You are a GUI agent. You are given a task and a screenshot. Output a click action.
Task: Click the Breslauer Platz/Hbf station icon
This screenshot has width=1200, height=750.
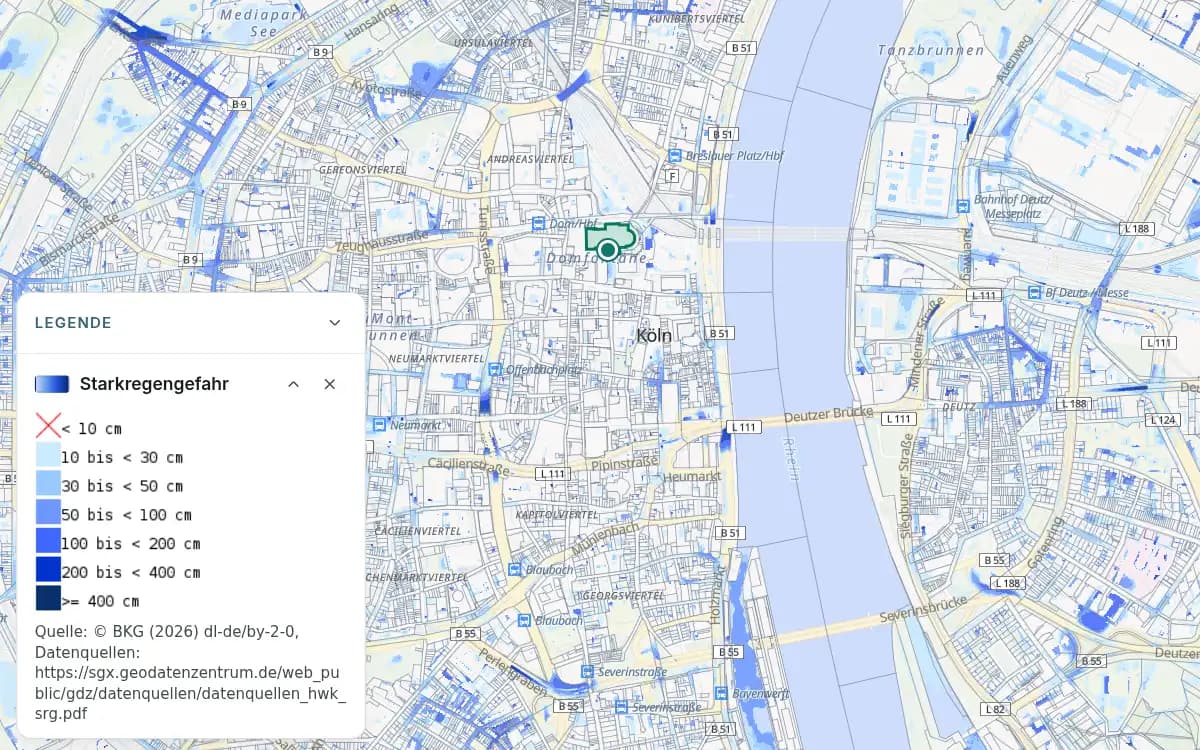tap(675, 157)
